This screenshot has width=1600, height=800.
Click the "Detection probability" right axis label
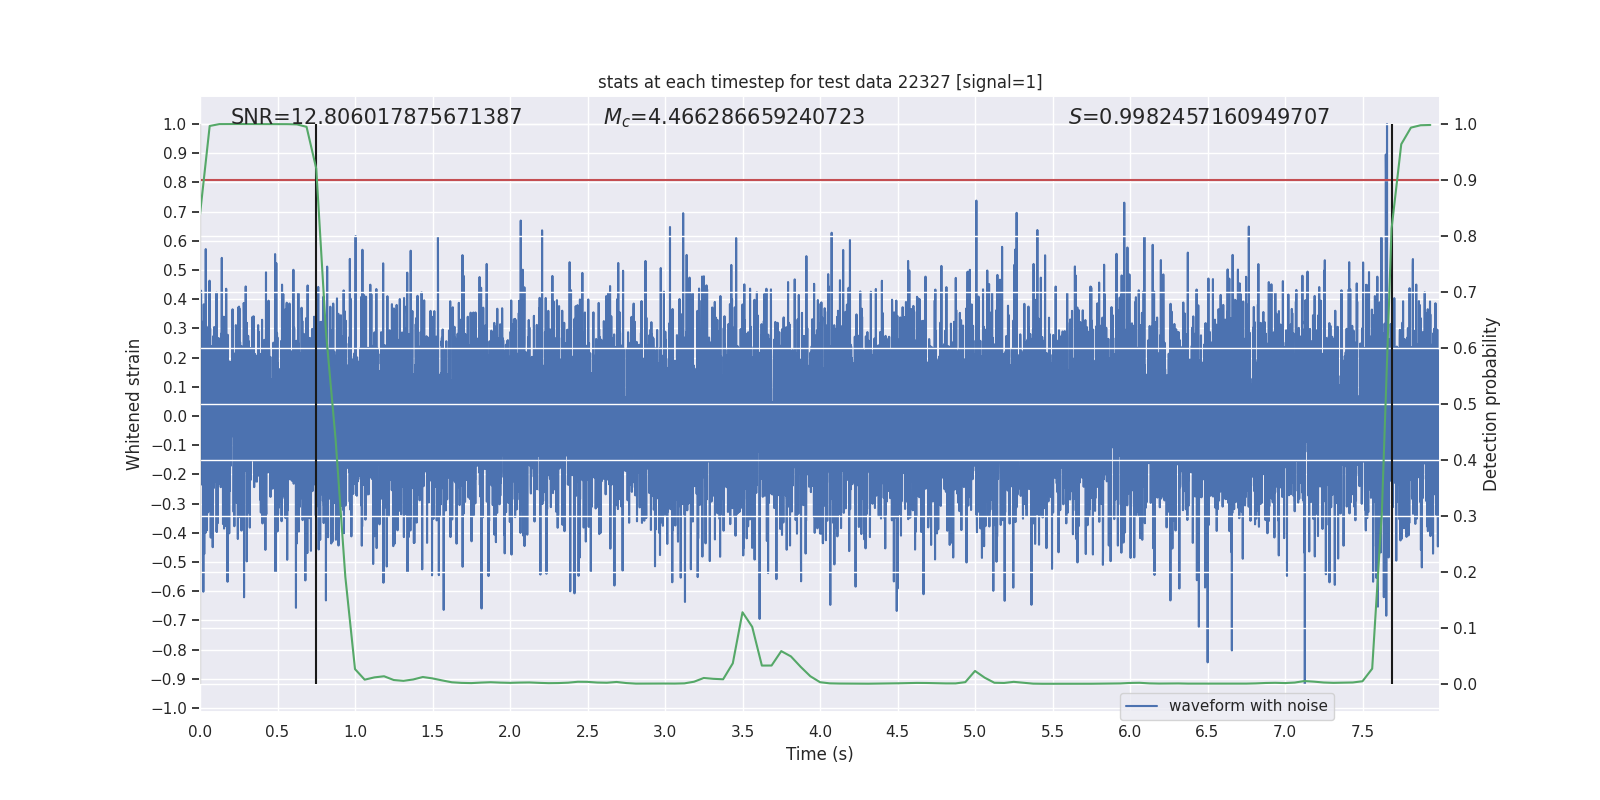coord(1490,404)
